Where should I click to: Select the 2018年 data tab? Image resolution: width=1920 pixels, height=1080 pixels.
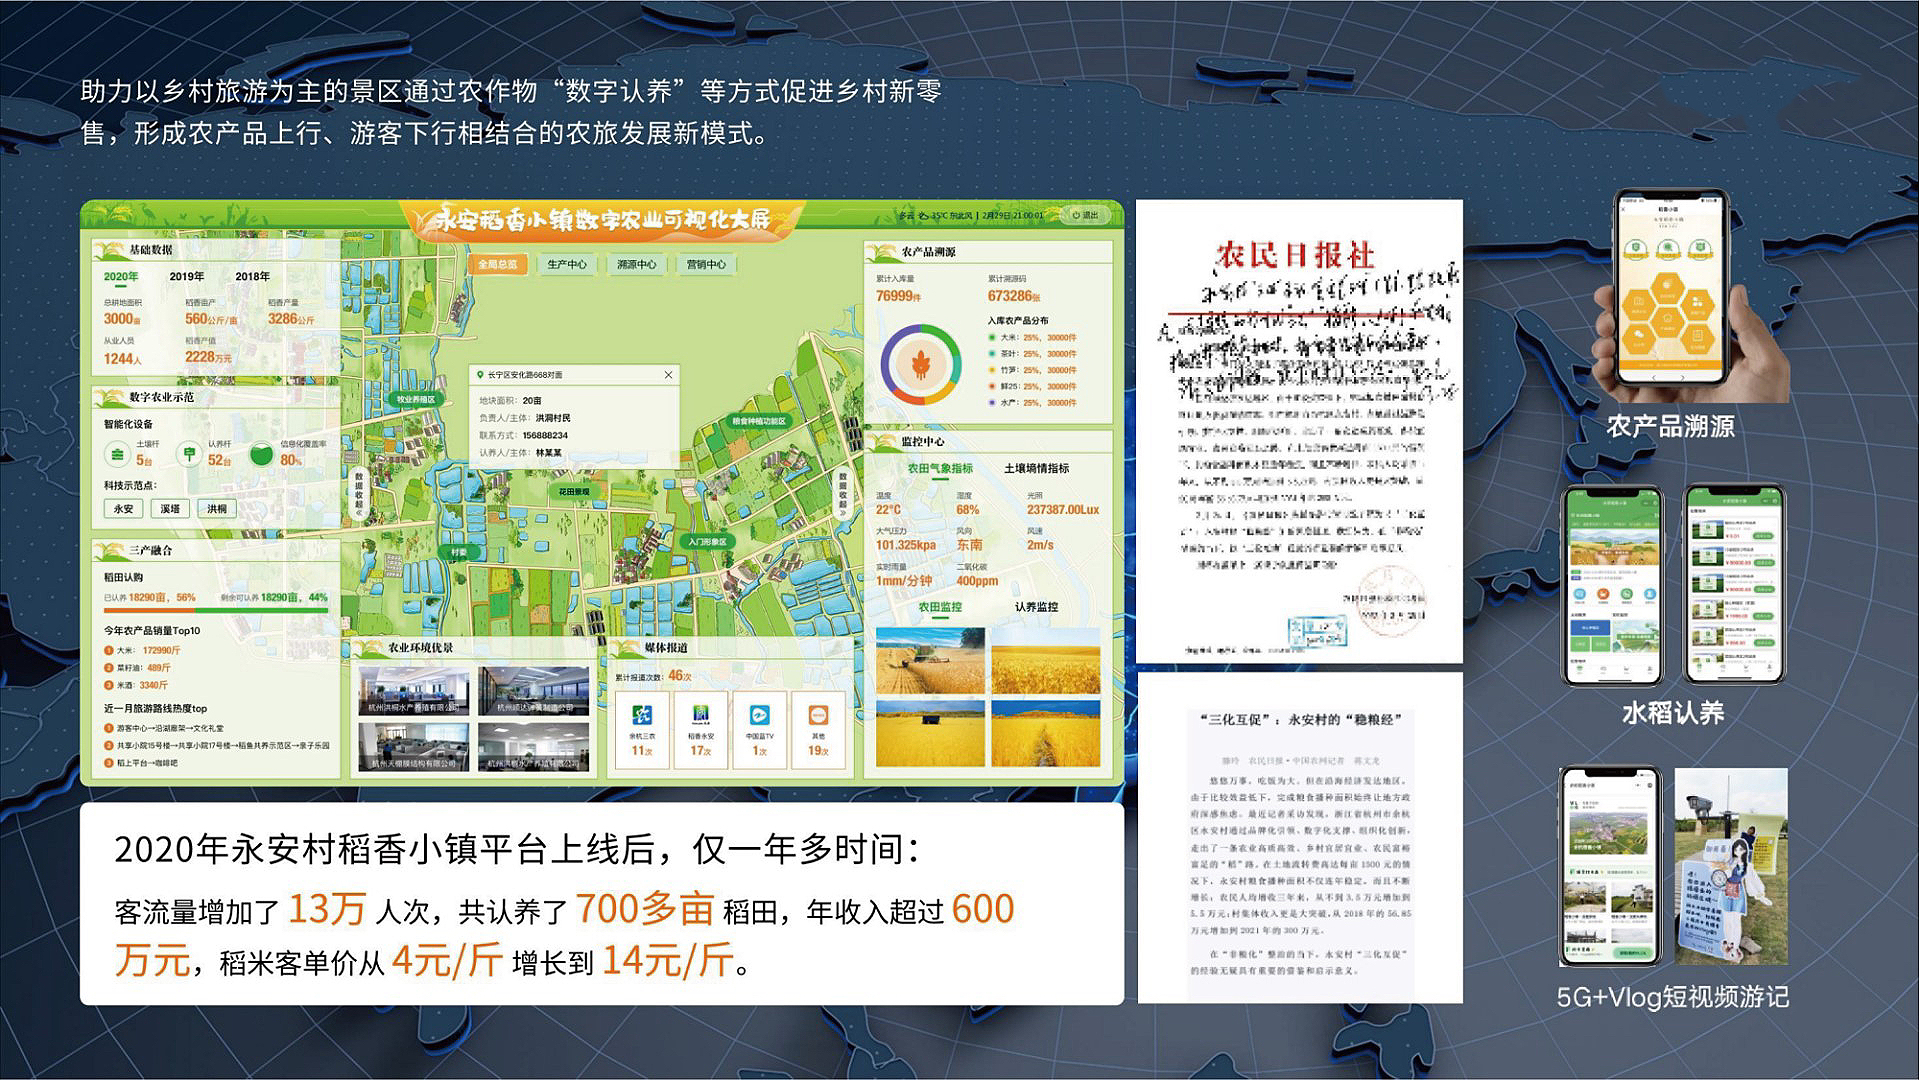[x=253, y=277]
